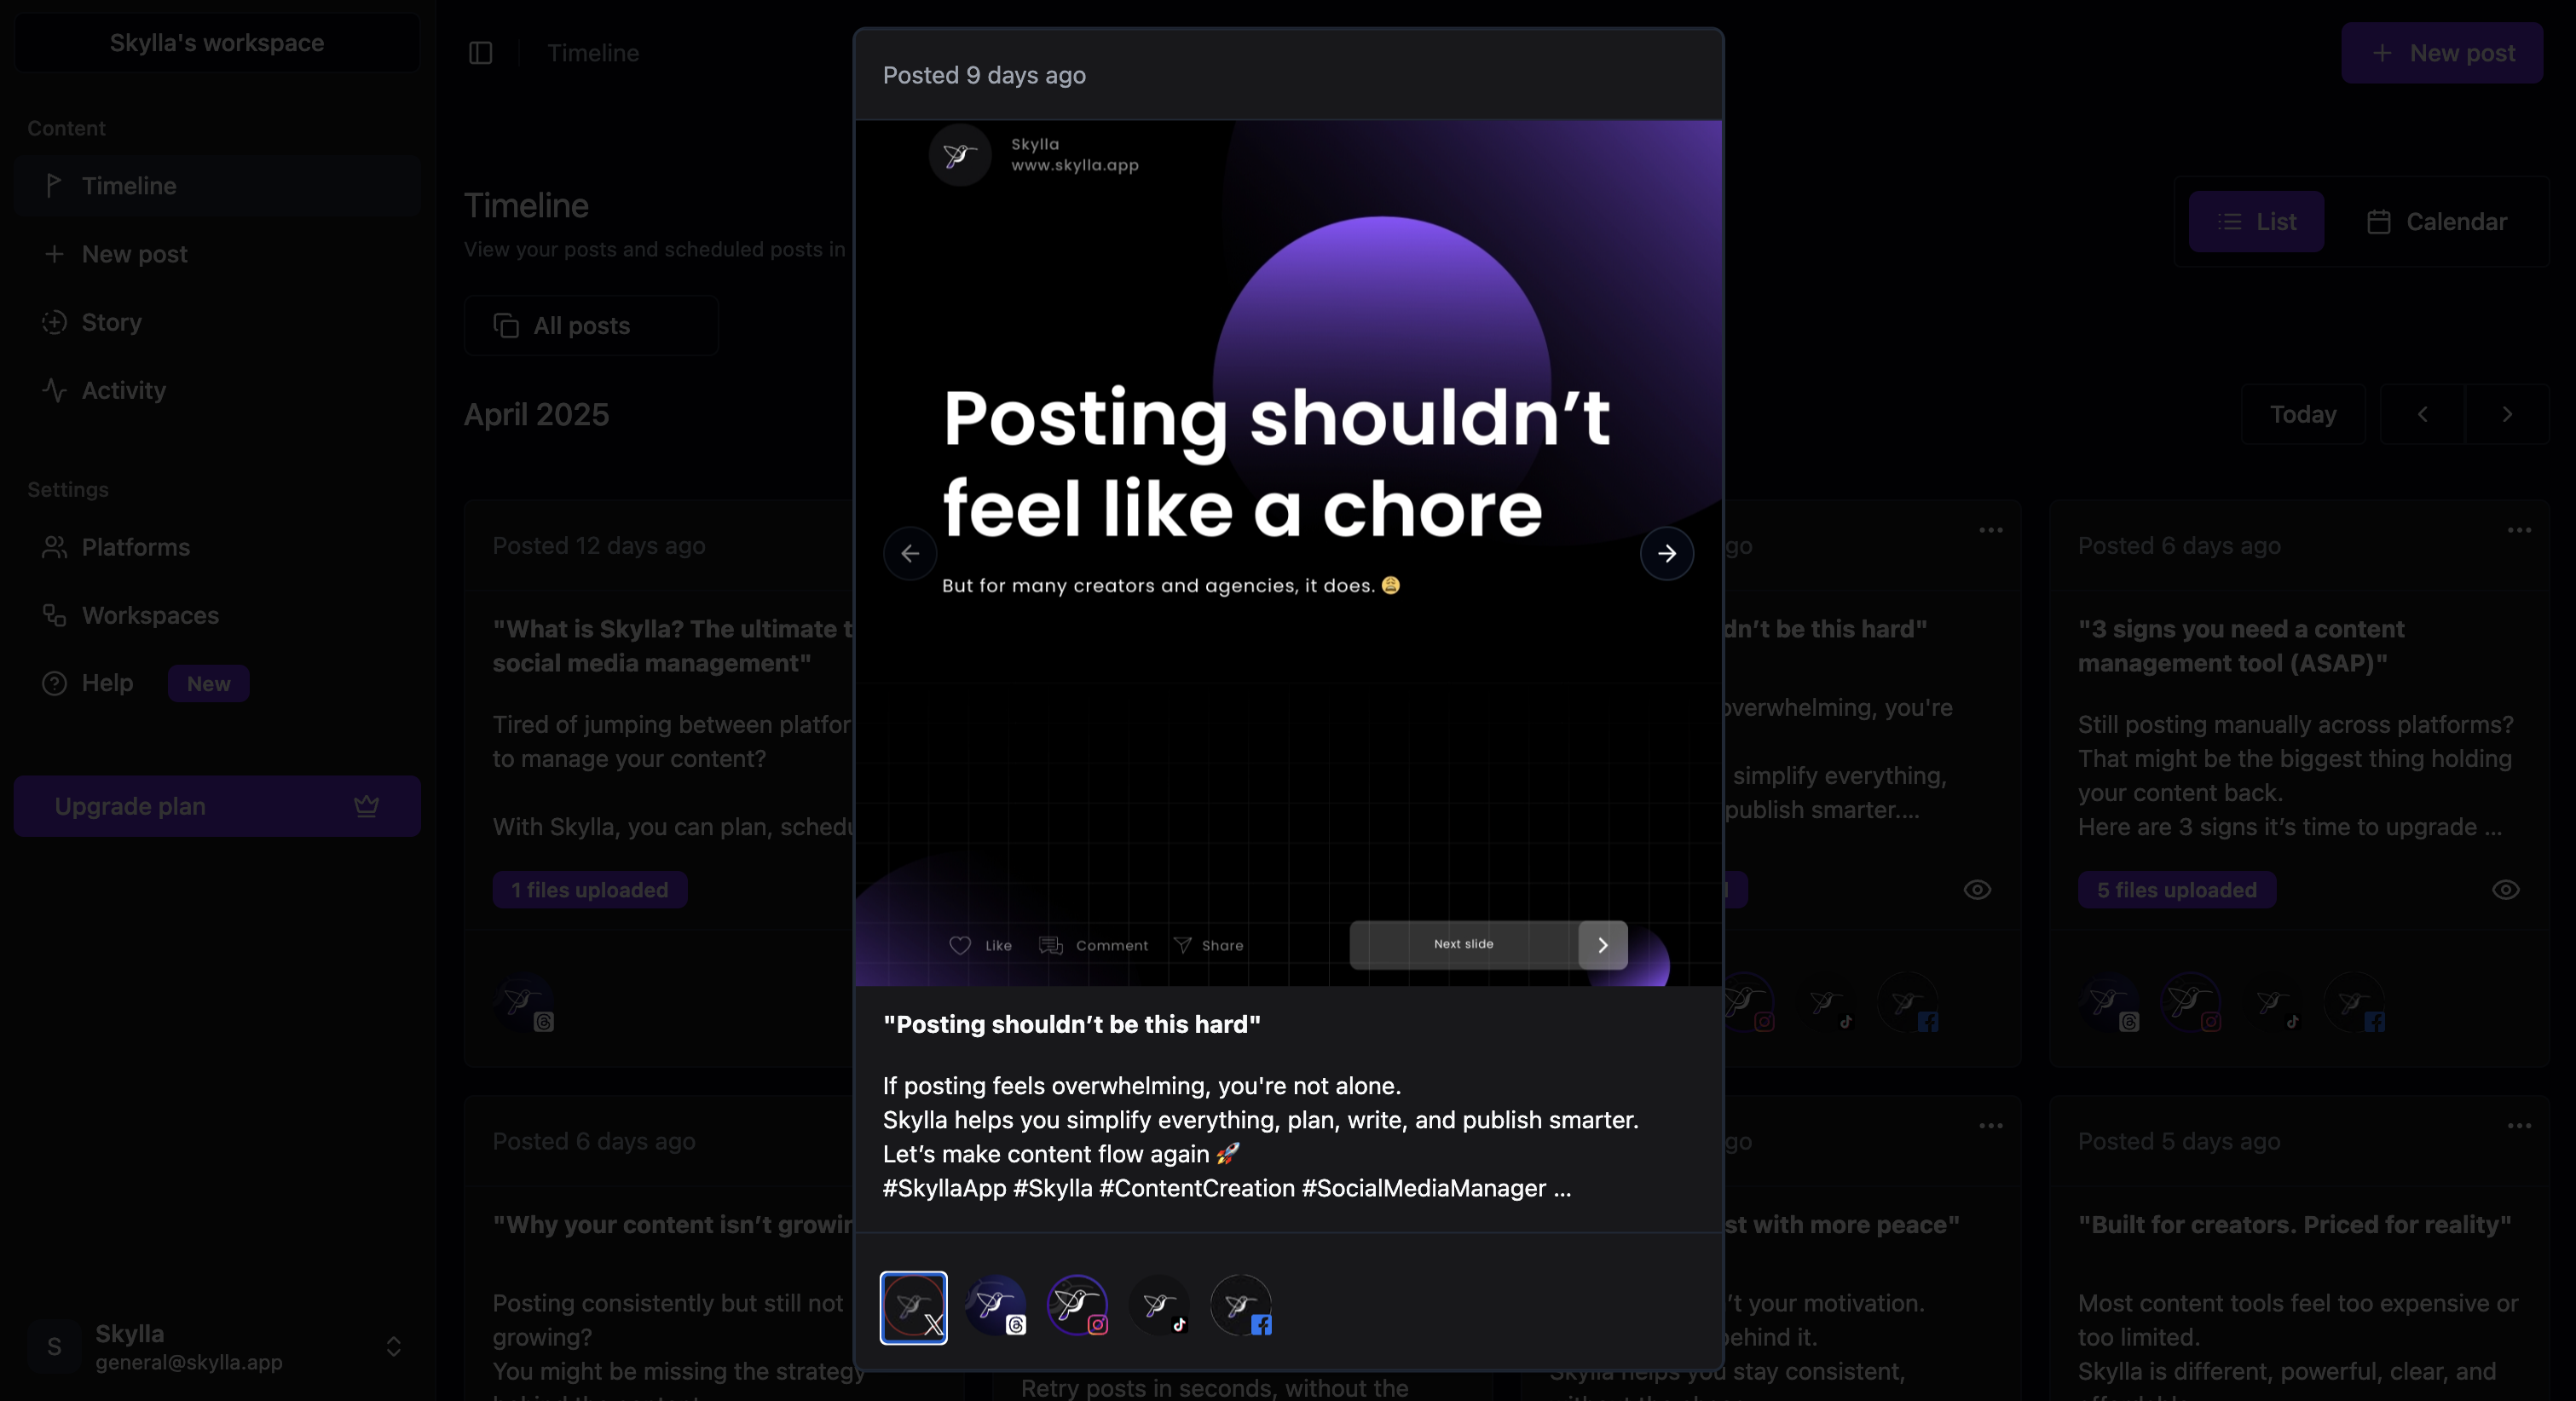Go to previous slide with left arrow
2576x1401 pixels.
click(910, 553)
